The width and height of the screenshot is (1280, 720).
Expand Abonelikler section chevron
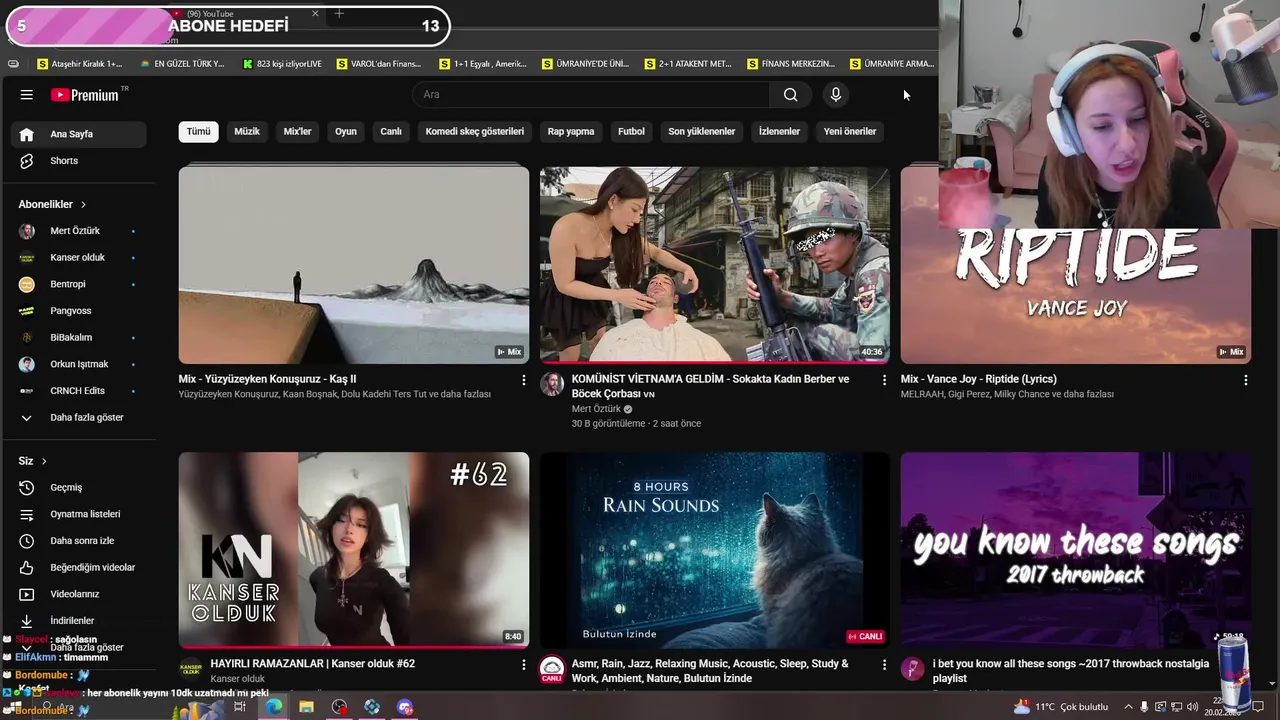click(83, 205)
